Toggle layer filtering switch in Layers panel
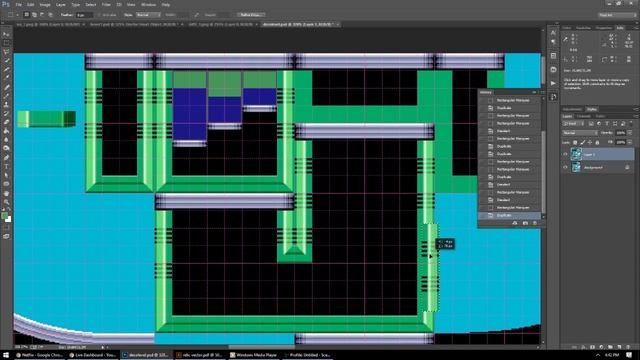 (x=631, y=123)
